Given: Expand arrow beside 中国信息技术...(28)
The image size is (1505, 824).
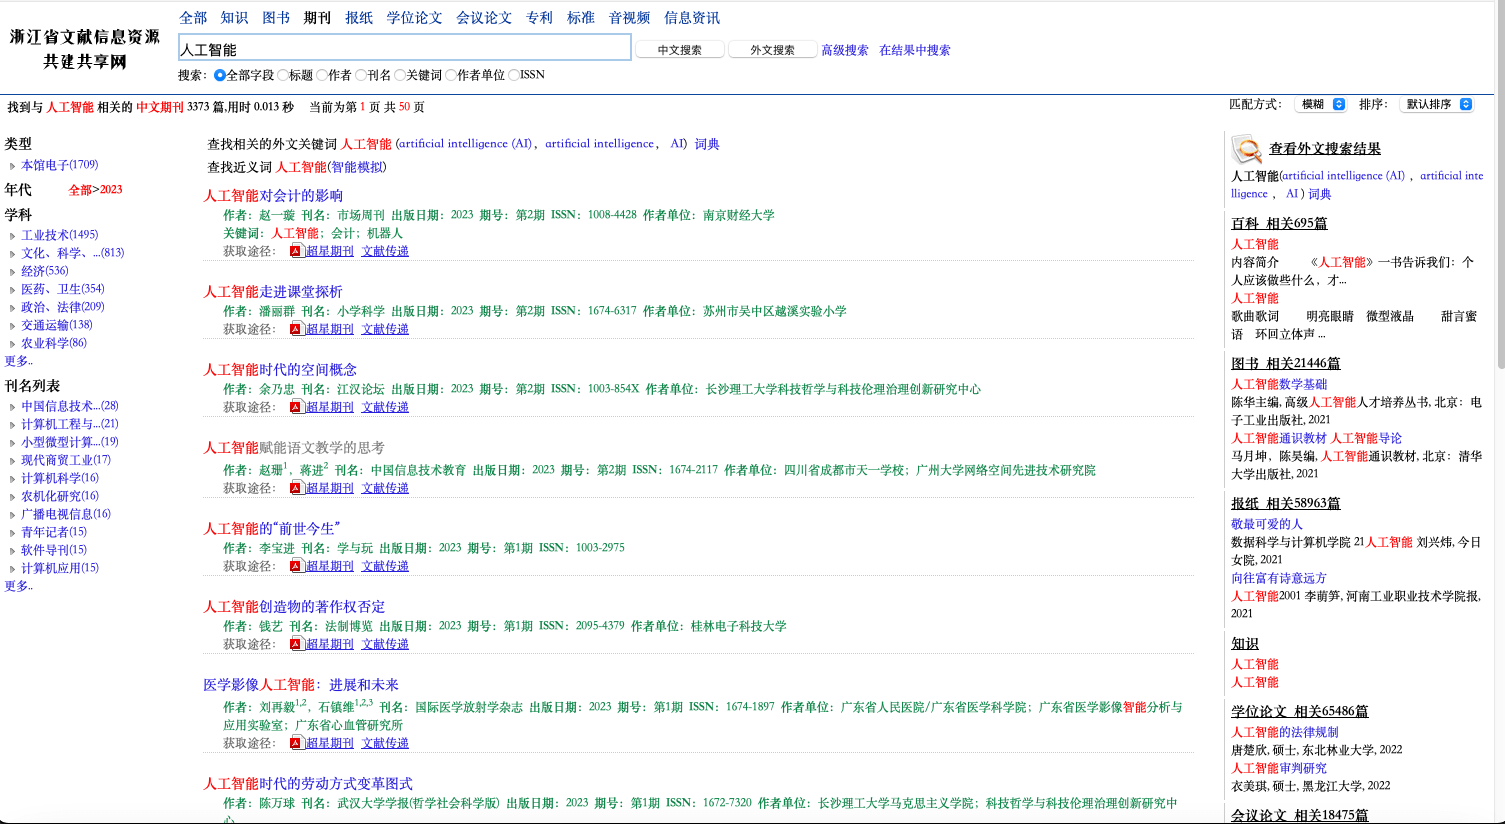Looking at the screenshot, I should point(12,407).
